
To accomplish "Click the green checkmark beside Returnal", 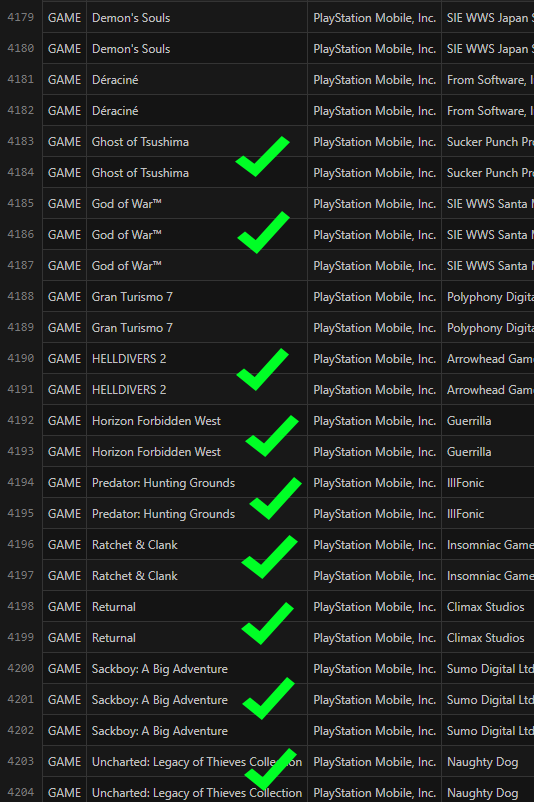I will point(268,623).
